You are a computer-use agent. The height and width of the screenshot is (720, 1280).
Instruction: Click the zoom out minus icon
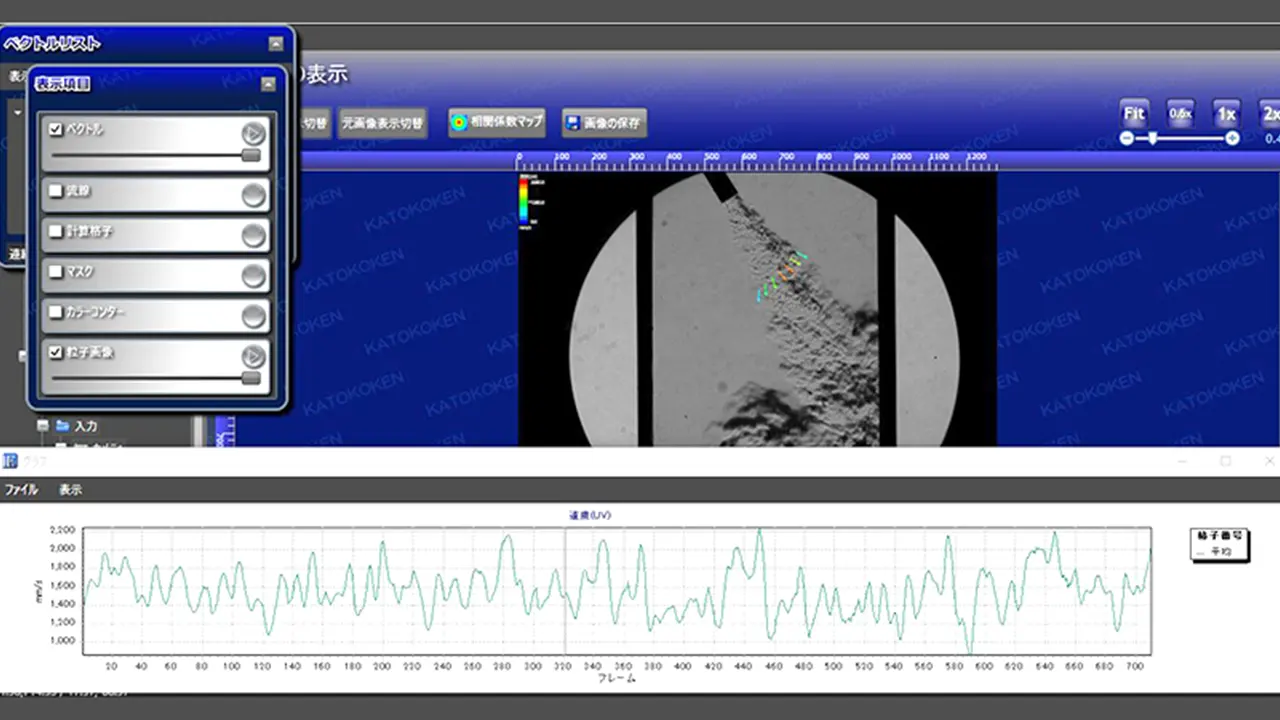[1127, 138]
